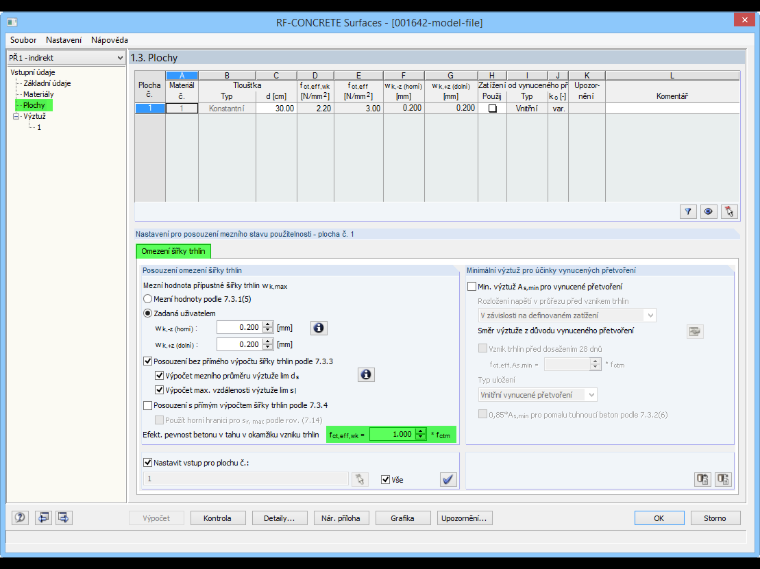
Task: Click the right copy-settings icon at bottom right
Action: click(x=723, y=479)
